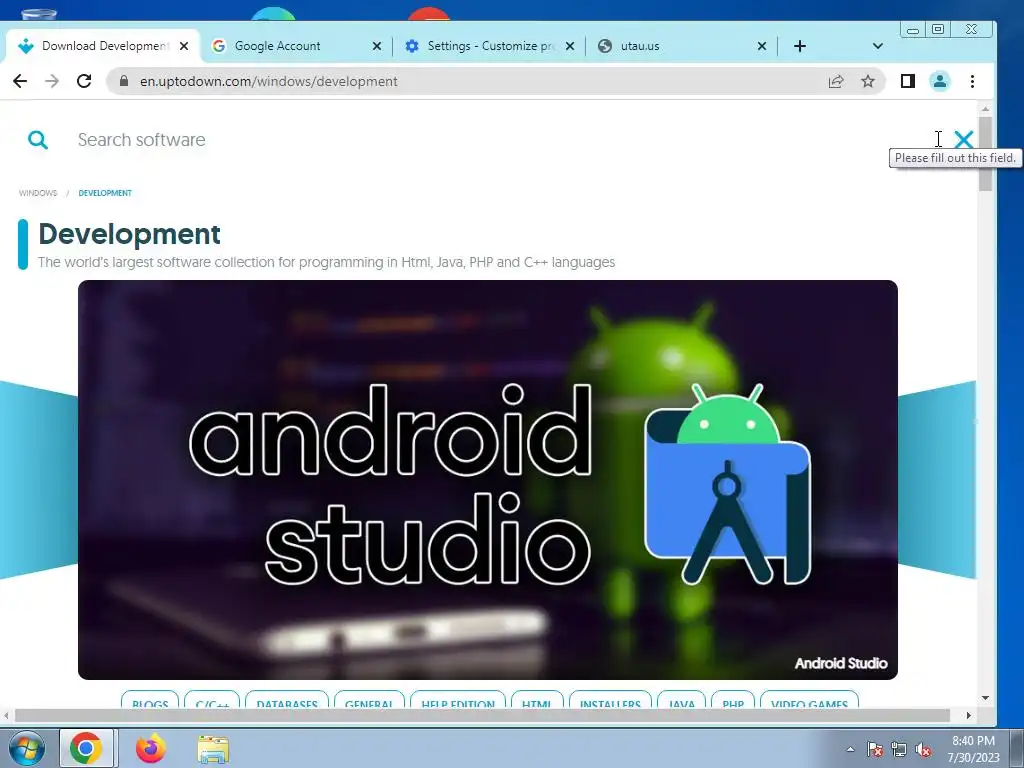Click the forward navigation arrow

coord(52,81)
